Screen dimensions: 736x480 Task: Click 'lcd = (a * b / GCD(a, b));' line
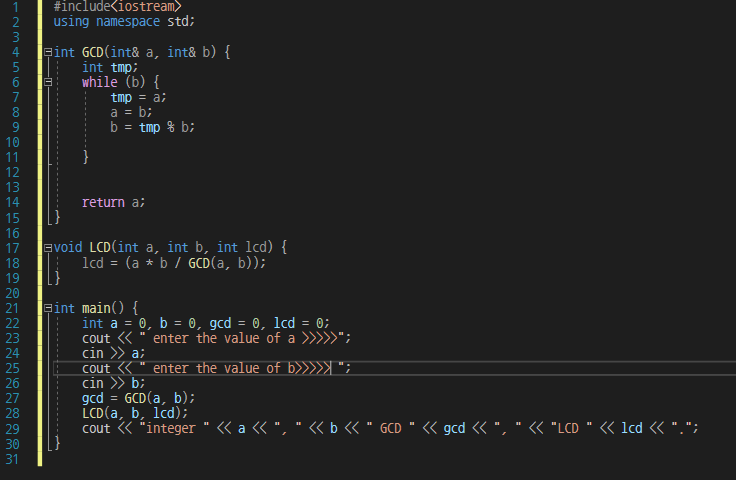(174, 263)
